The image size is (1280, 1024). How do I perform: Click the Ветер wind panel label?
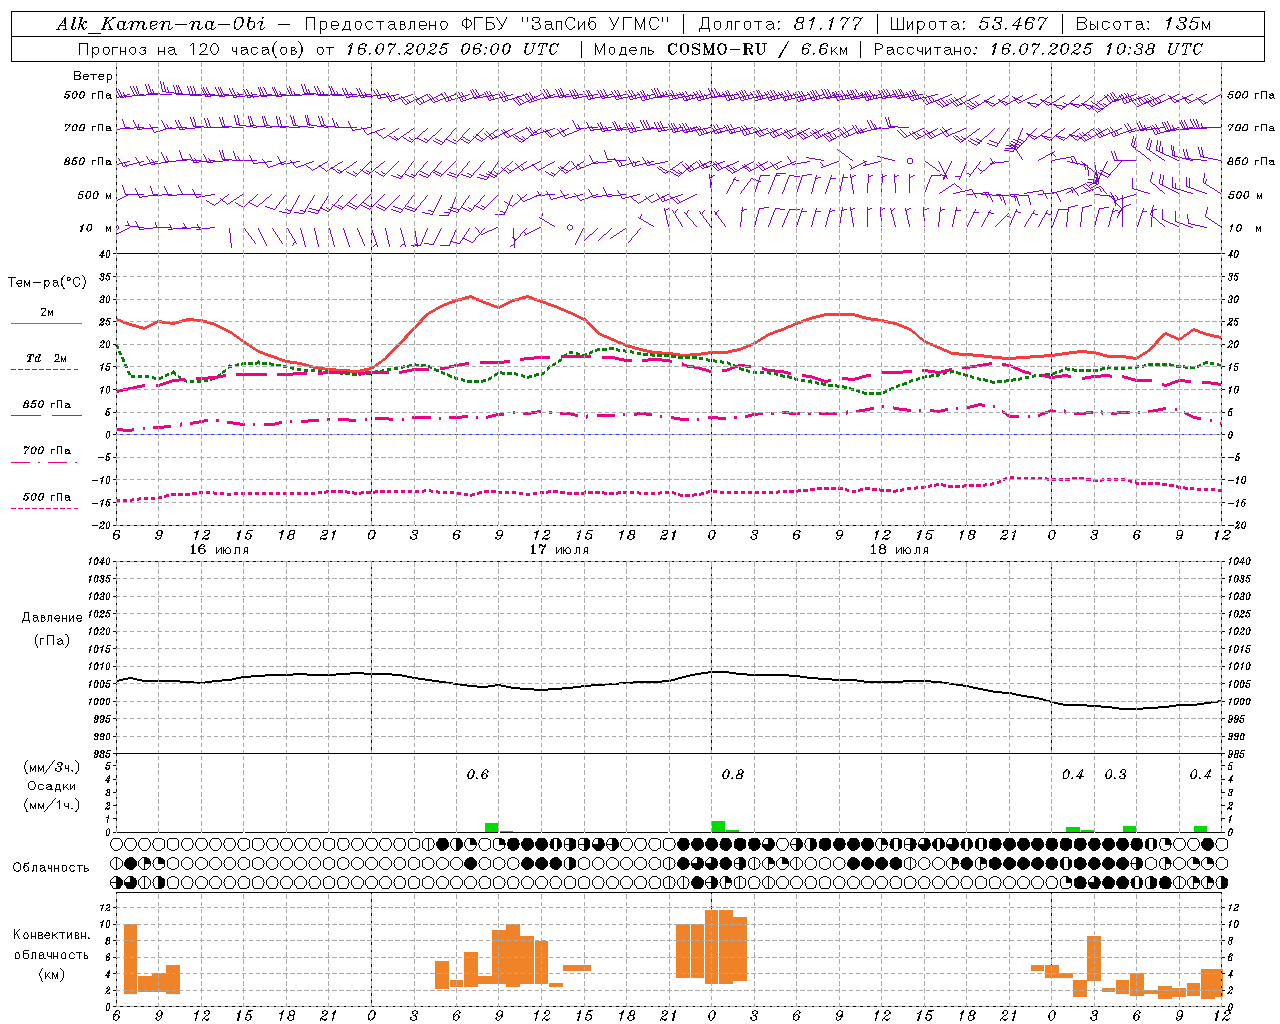93,76
